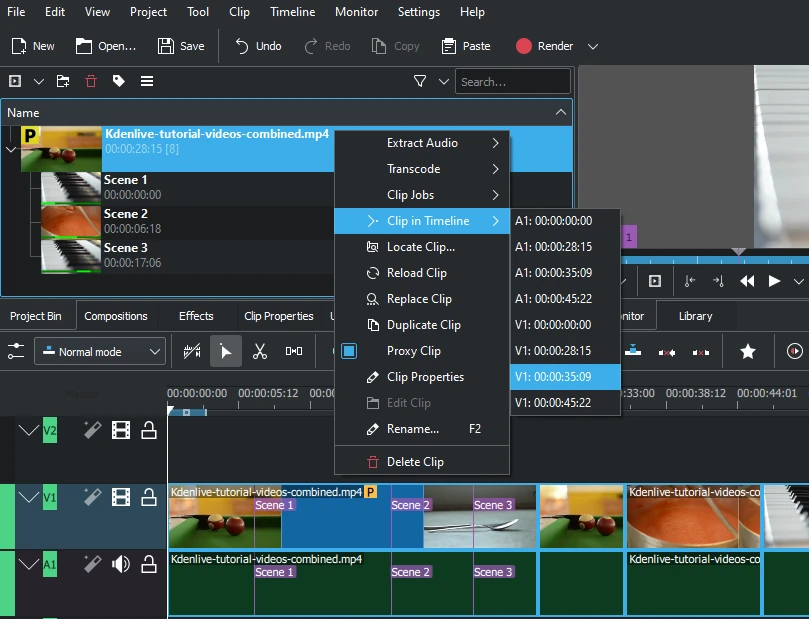Image resolution: width=809 pixels, height=619 pixels.
Task: Create a folder in the project bin
Action: 63,81
